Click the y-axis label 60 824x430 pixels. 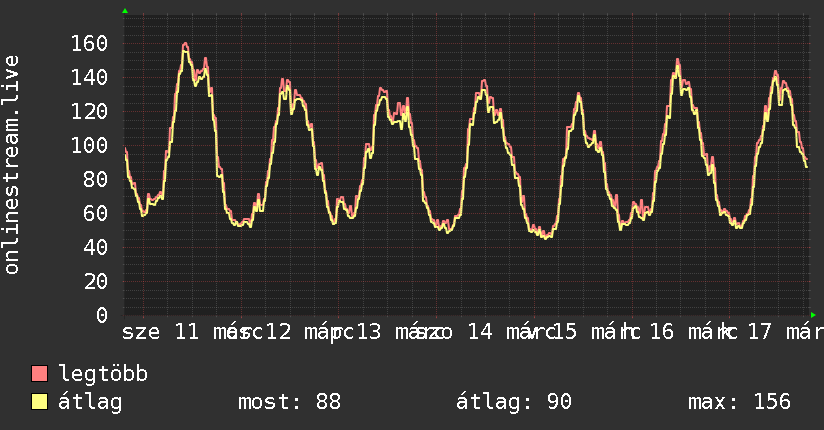96,213
